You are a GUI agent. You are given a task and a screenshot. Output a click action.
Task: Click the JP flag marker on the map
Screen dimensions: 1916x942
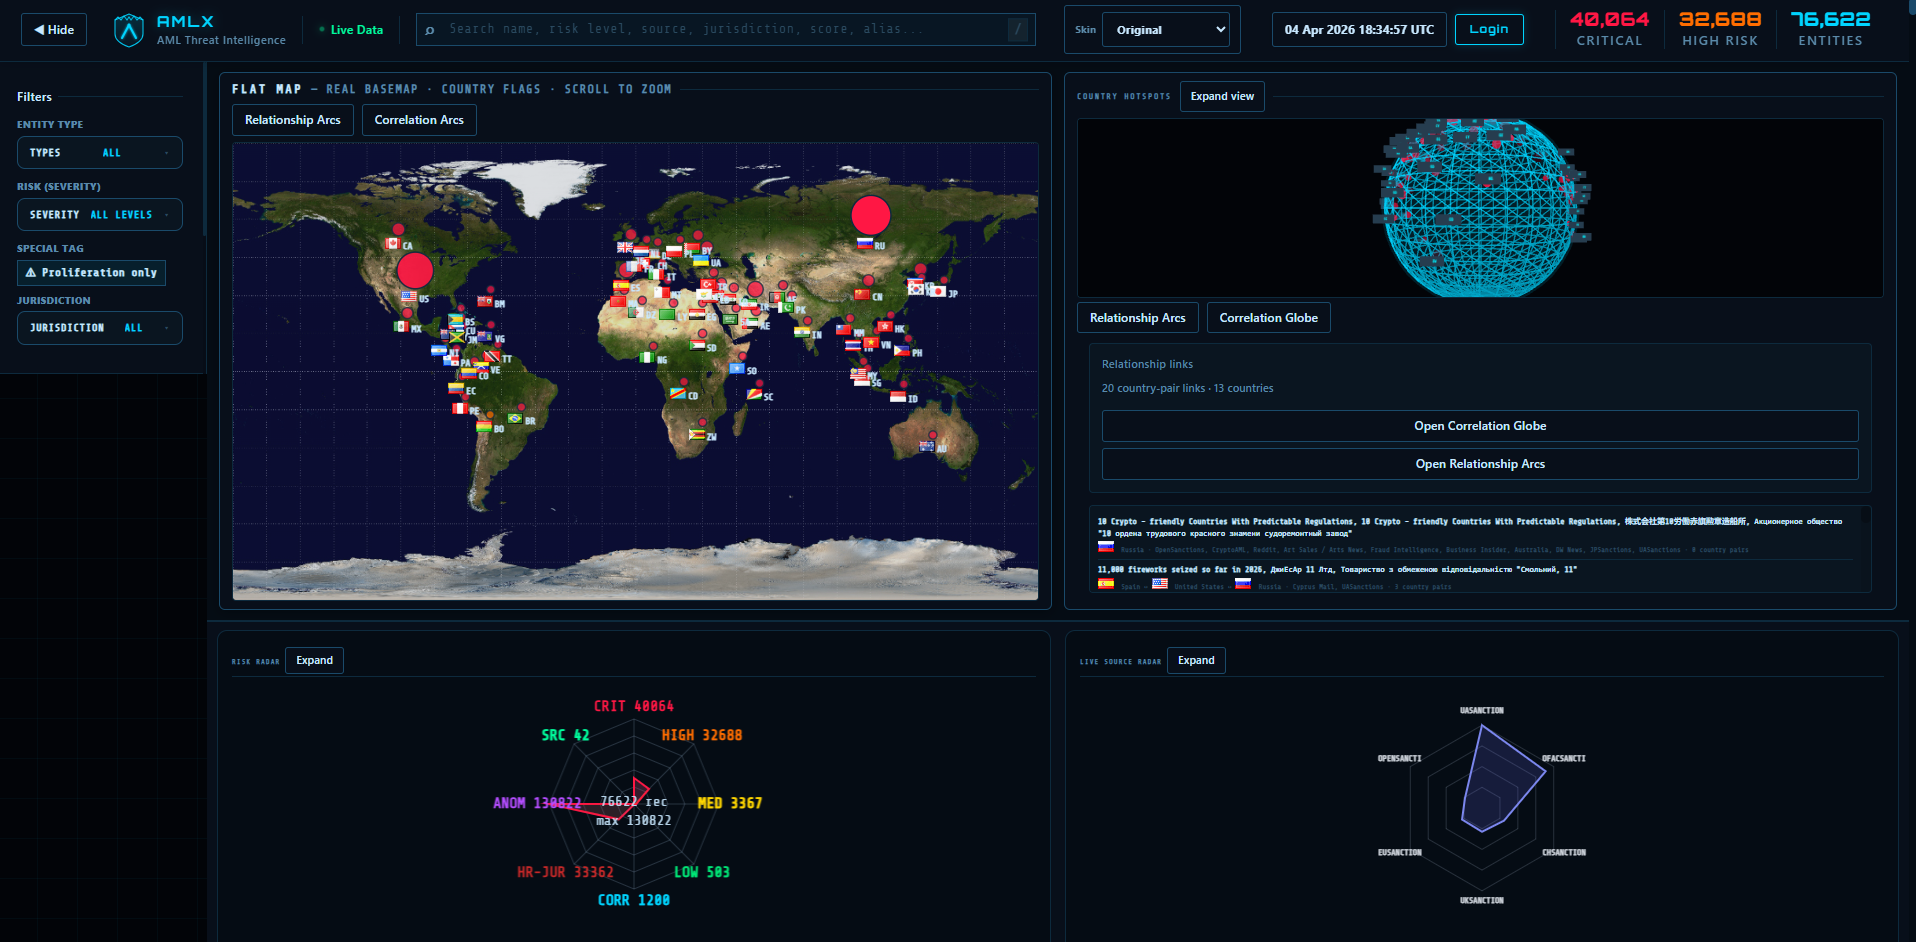(x=938, y=293)
